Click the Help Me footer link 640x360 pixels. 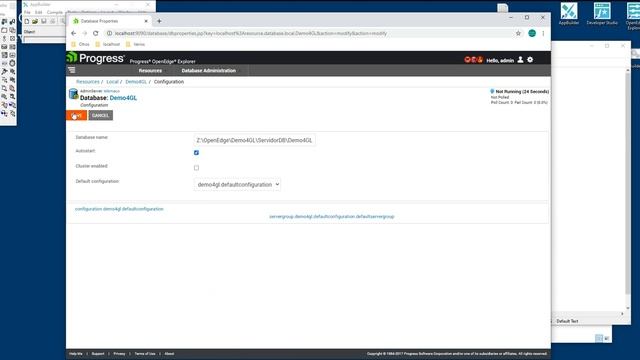click(76, 354)
